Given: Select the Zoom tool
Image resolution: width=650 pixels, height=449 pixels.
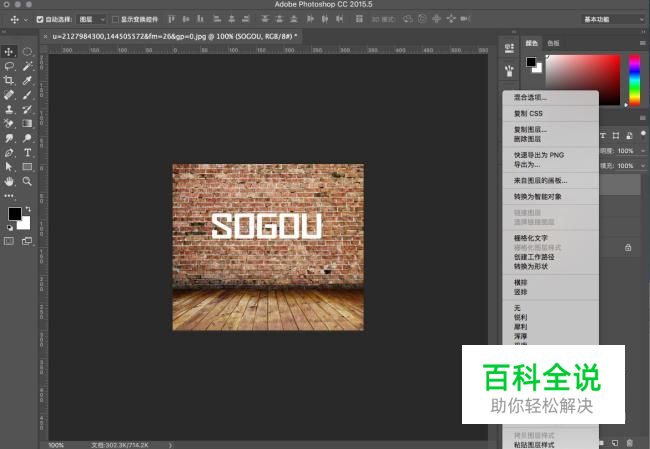Looking at the screenshot, I should click(27, 181).
